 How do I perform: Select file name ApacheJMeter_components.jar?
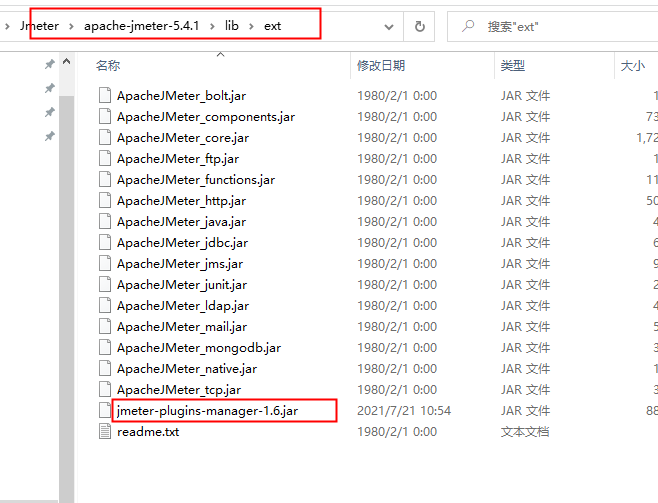[206, 117]
